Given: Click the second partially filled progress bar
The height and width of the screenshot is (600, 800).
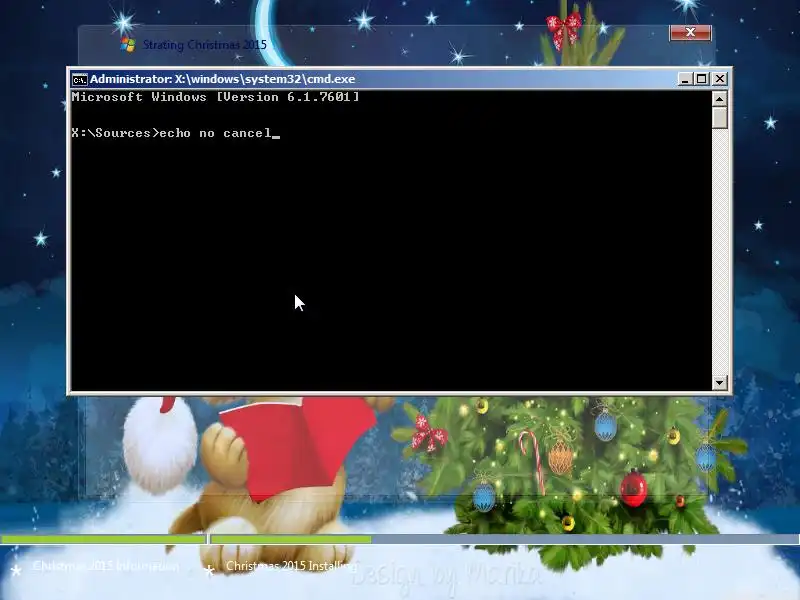Looking at the screenshot, I should coord(504,539).
